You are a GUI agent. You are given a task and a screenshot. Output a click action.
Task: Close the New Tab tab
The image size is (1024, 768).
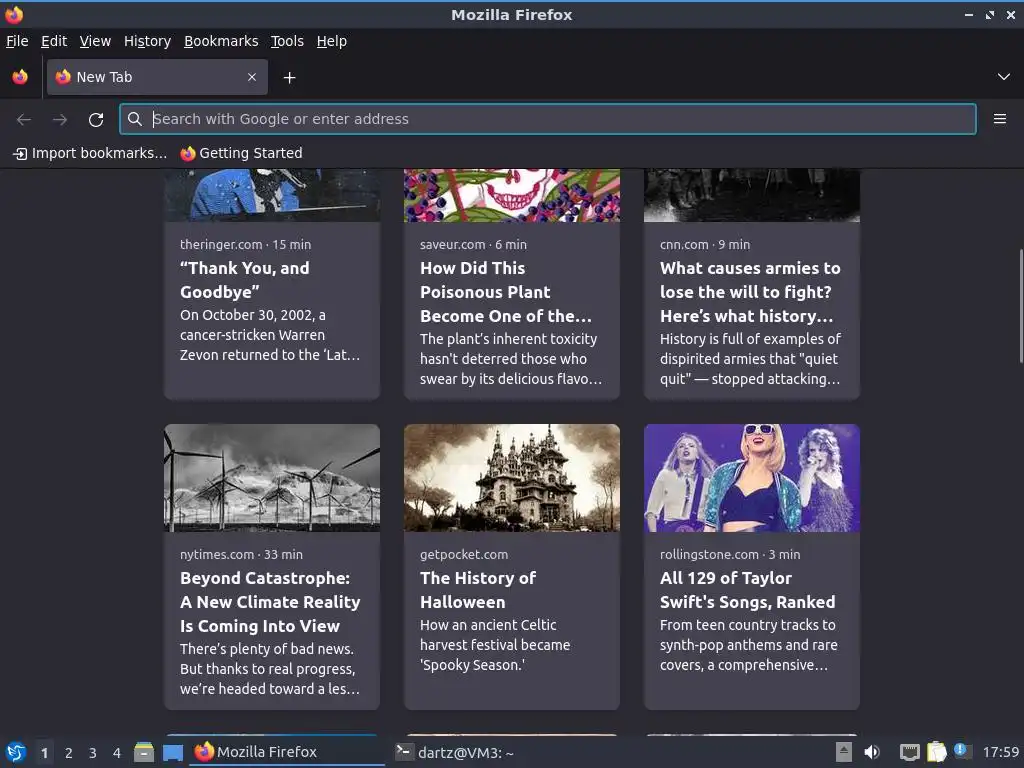[x=252, y=77]
